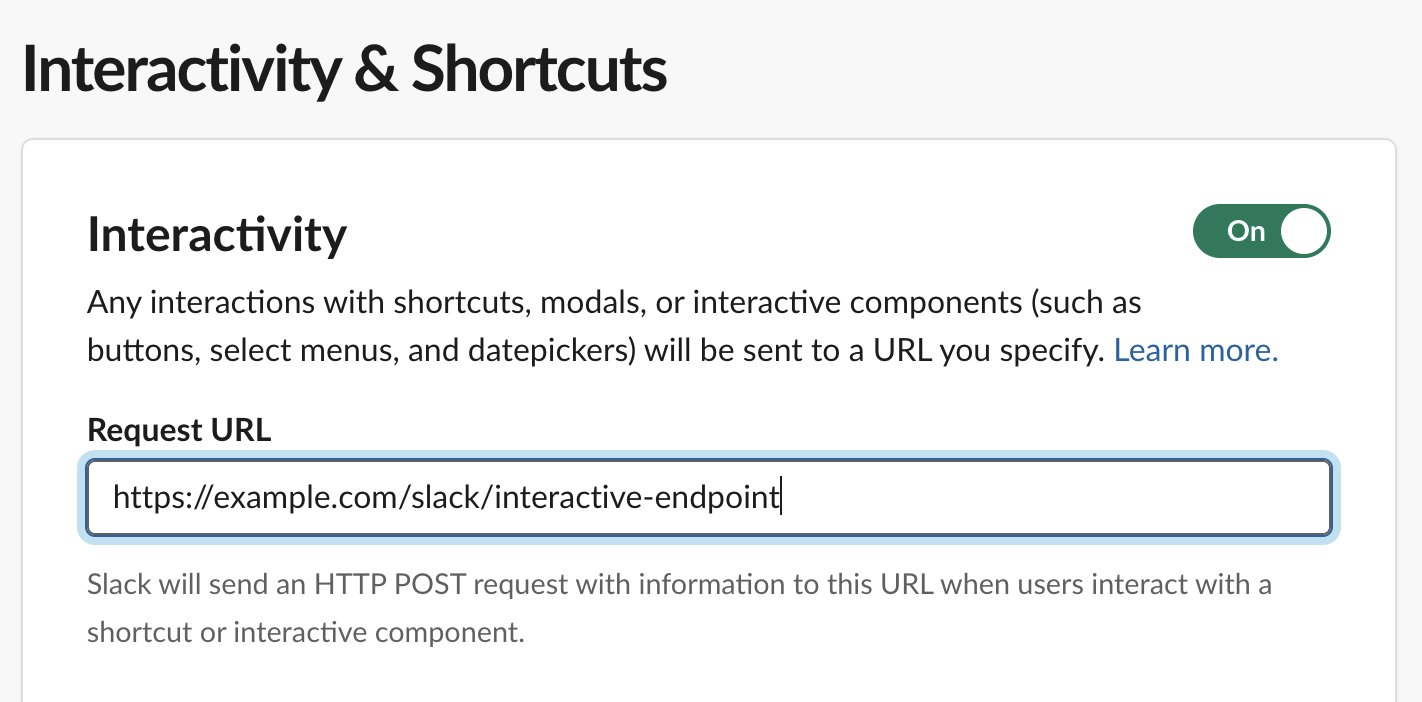The height and width of the screenshot is (702, 1422).
Task: Click the white circle on the toggle
Action: pos(1305,231)
